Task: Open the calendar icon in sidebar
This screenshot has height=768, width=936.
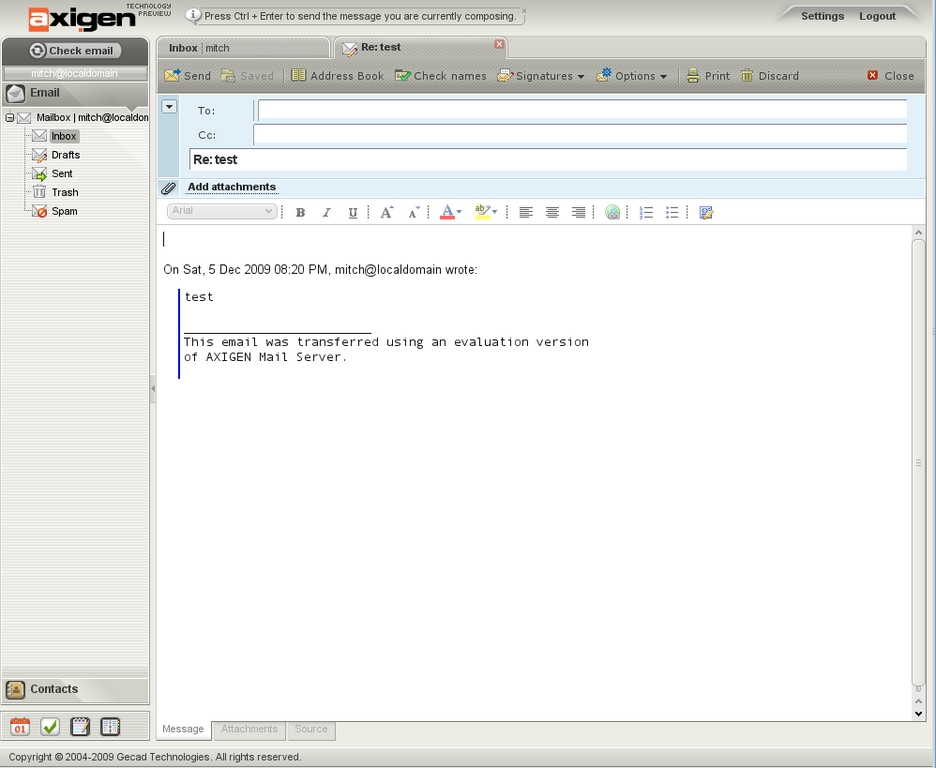Action: [x=20, y=727]
